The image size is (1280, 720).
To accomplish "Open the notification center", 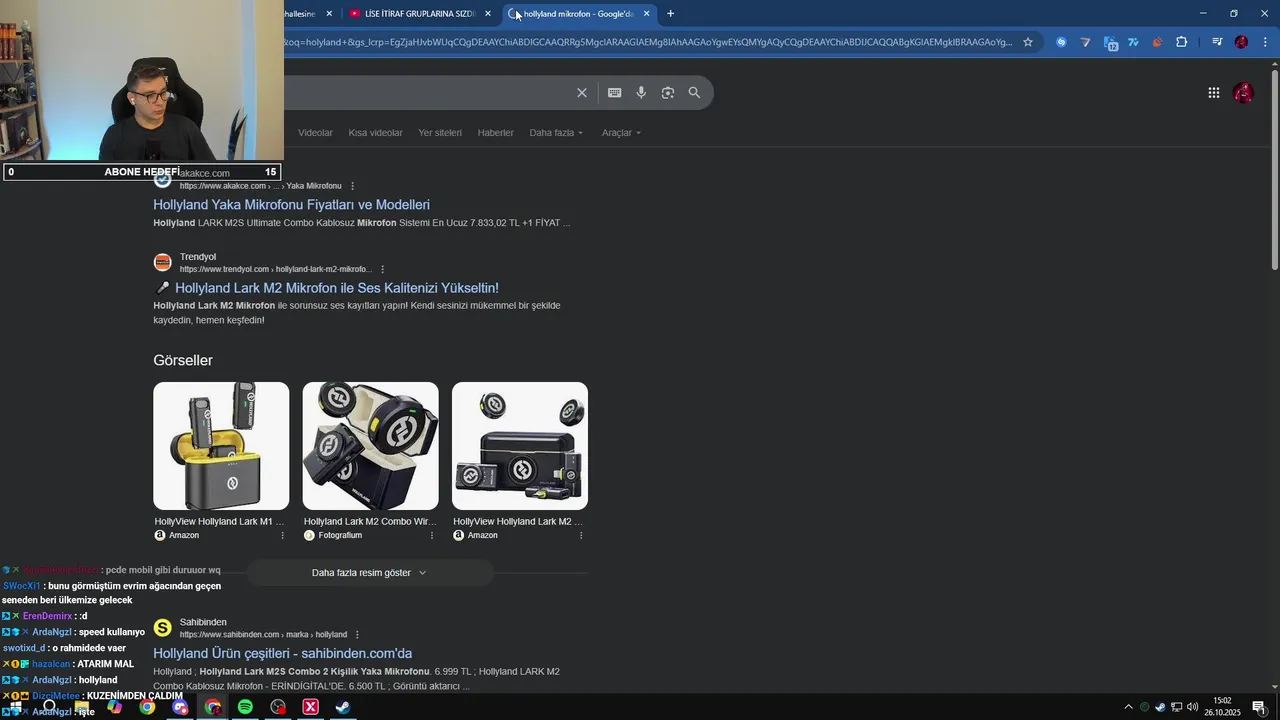I will click(x=1259, y=707).
